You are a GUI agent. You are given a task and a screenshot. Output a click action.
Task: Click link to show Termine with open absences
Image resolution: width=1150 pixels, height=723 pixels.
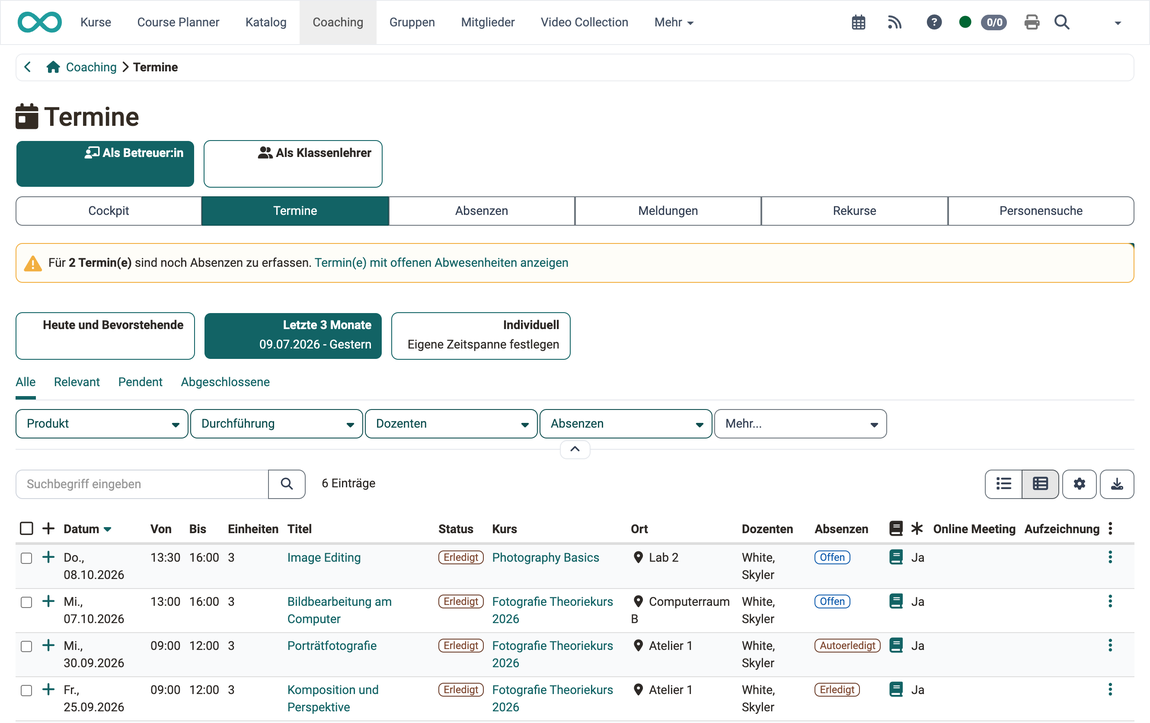442,263
